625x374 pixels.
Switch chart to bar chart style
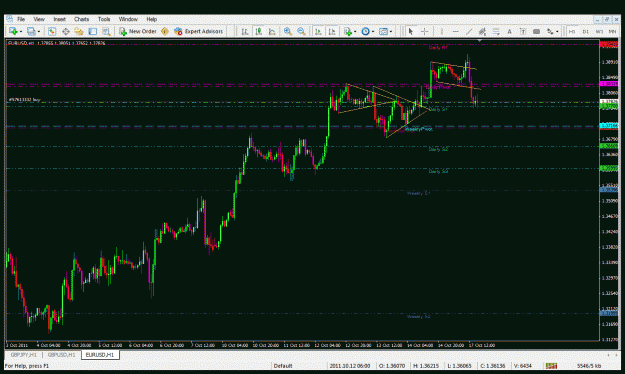245,31
